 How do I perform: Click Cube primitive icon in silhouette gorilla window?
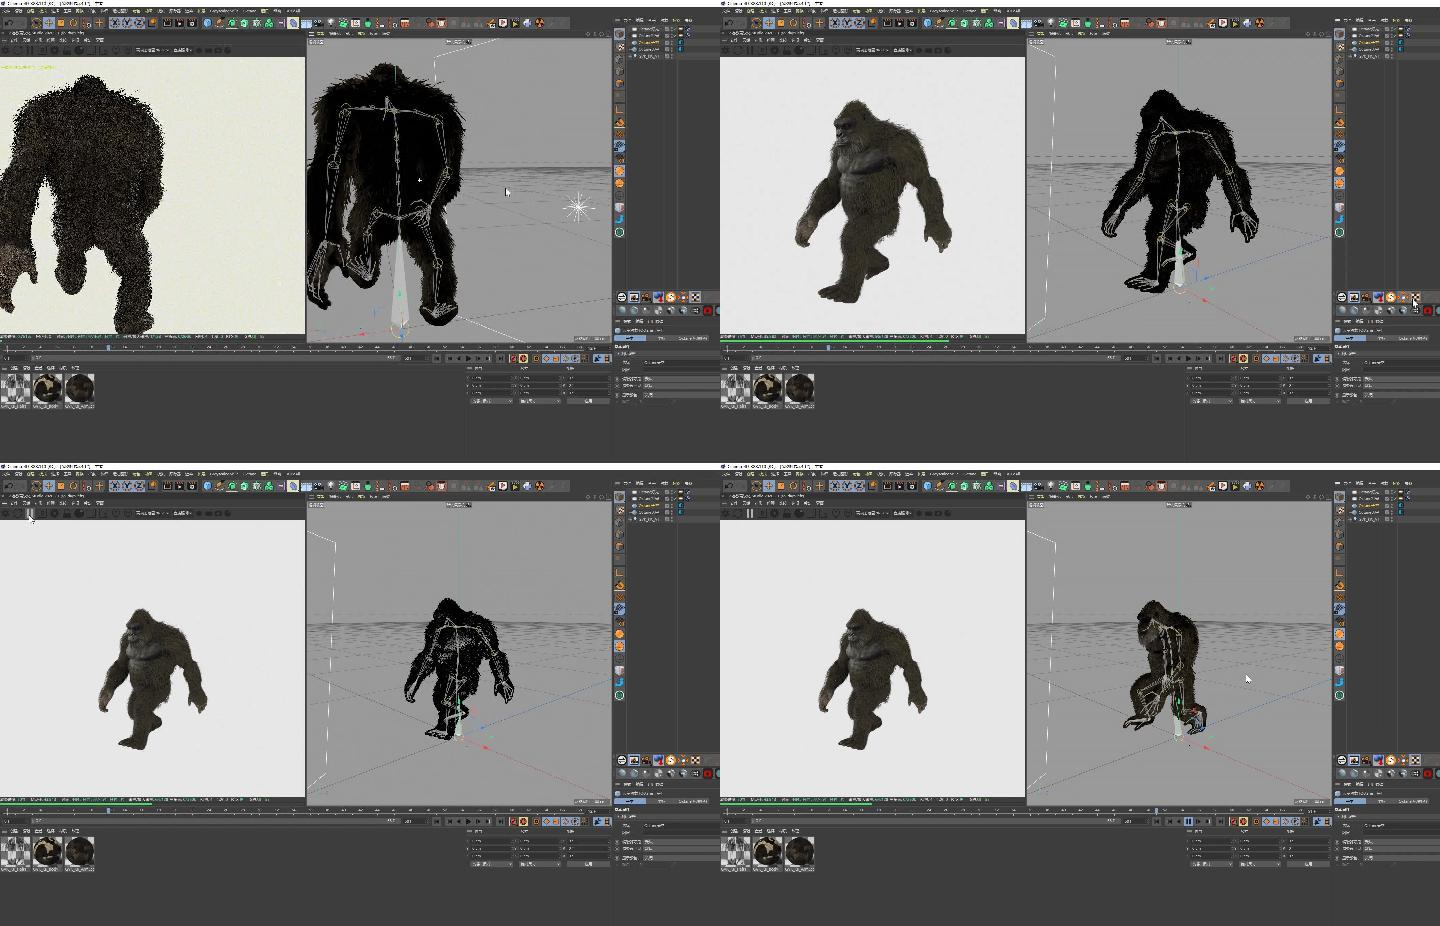point(207,485)
